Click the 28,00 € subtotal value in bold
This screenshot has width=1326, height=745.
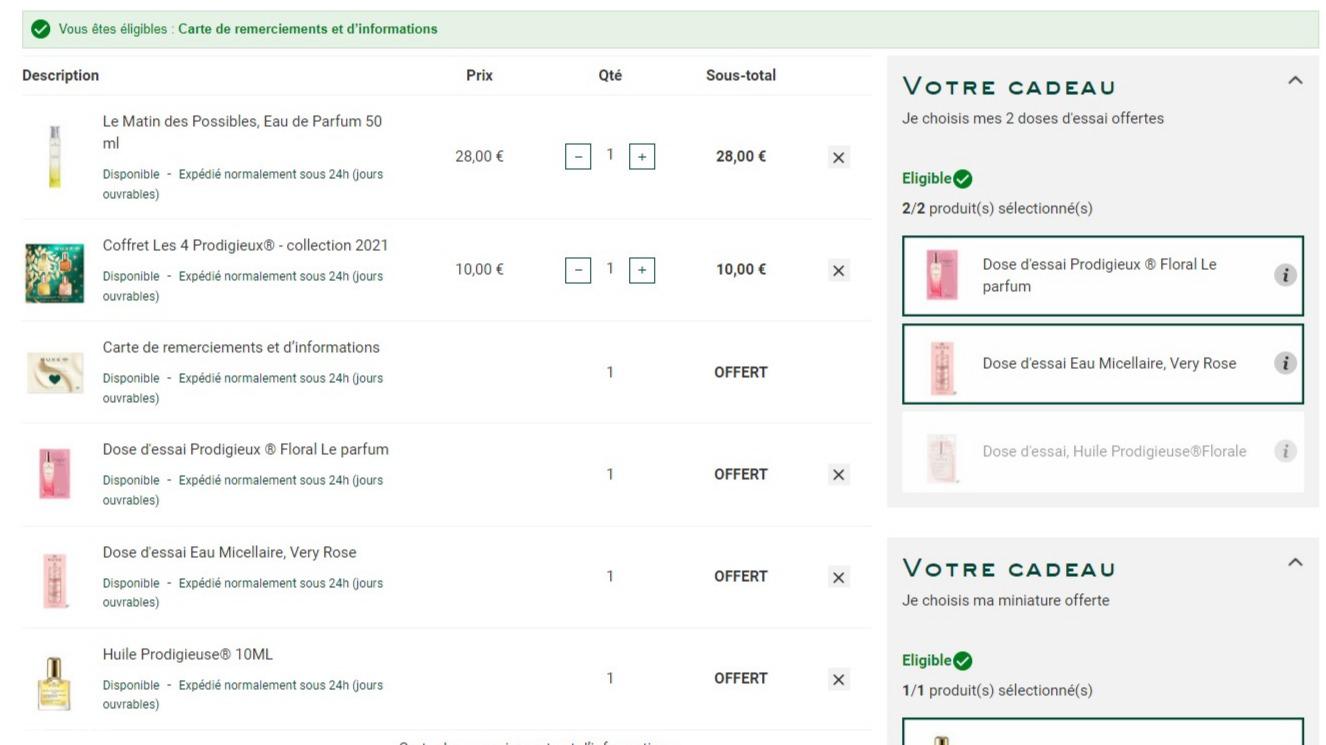[741, 157]
